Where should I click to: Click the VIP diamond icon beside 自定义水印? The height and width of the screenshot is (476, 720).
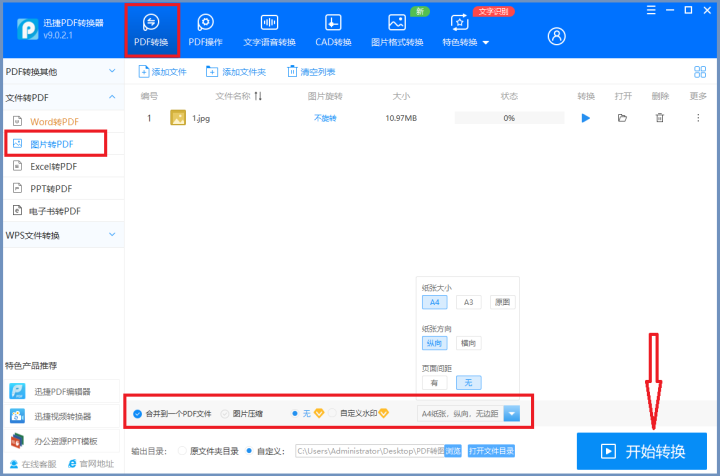click(383, 413)
